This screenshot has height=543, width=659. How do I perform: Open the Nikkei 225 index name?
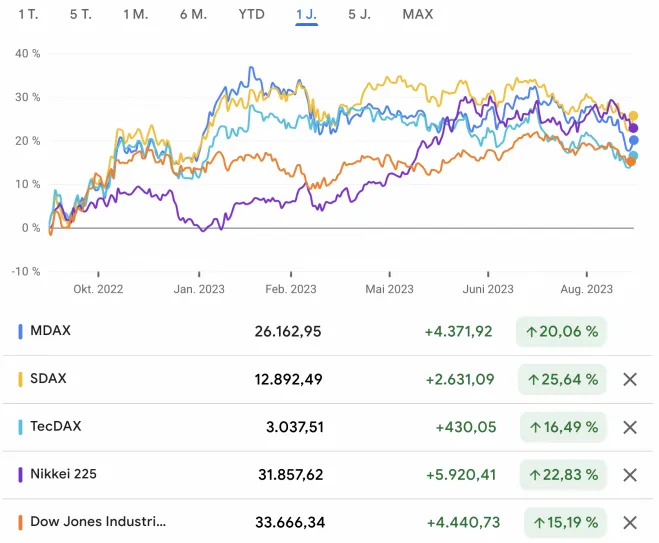(x=63, y=474)
